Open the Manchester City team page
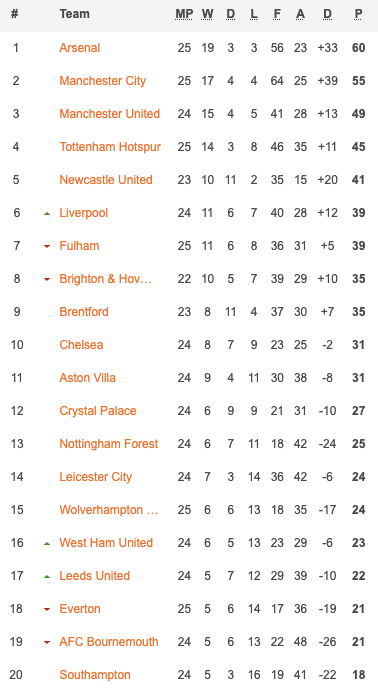 (x=102, y=81)
